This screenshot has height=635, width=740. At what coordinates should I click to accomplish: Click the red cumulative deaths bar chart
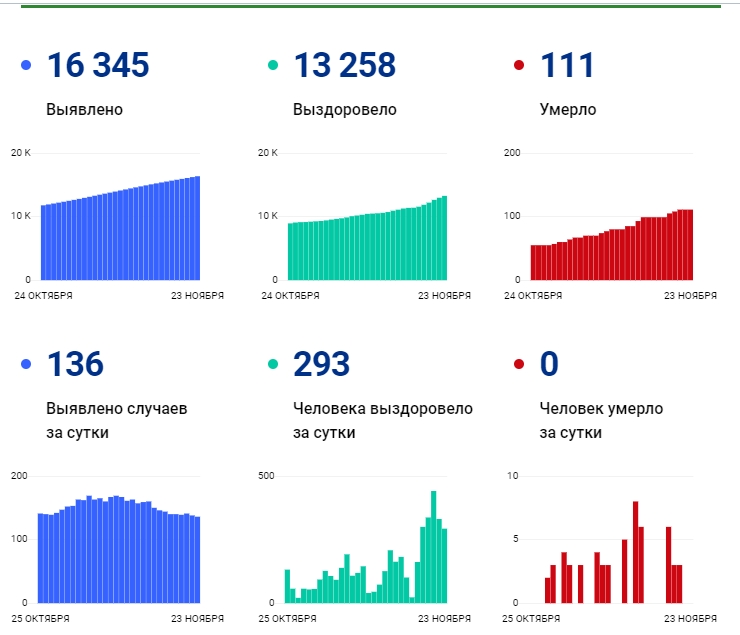coord(612,245)
